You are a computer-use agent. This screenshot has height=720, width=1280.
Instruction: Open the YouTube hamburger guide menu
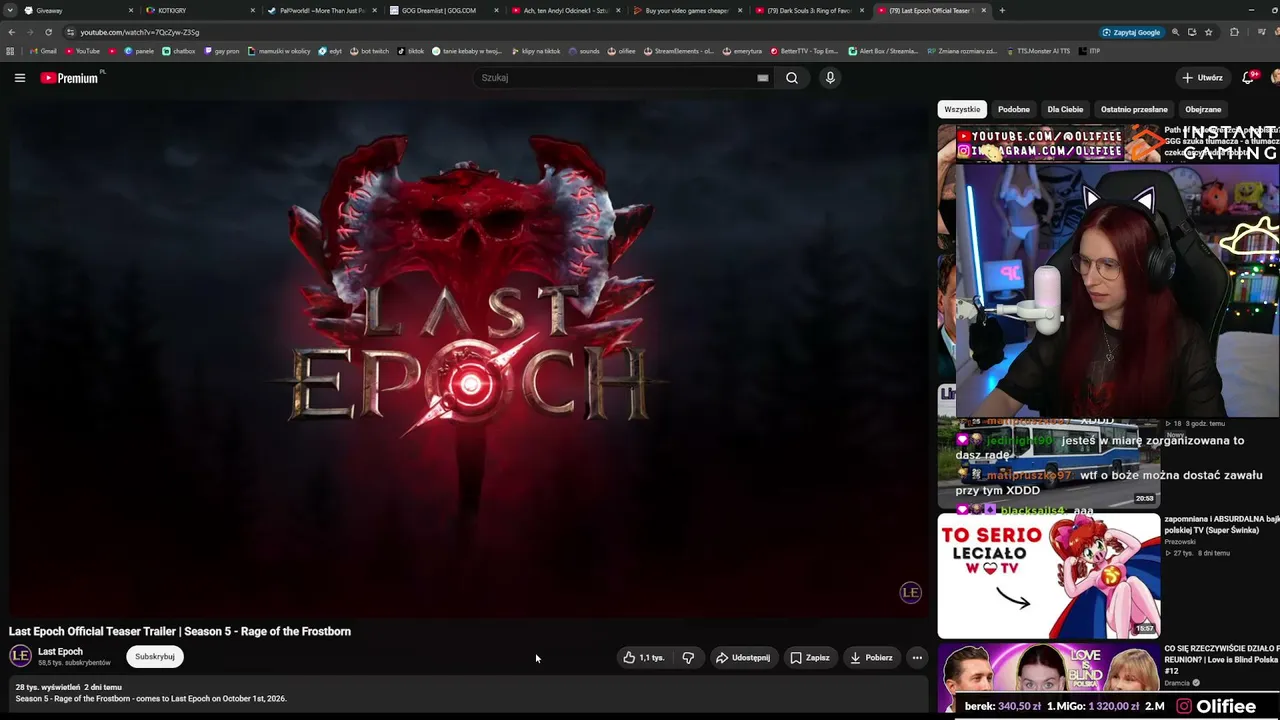click(19, 78)
